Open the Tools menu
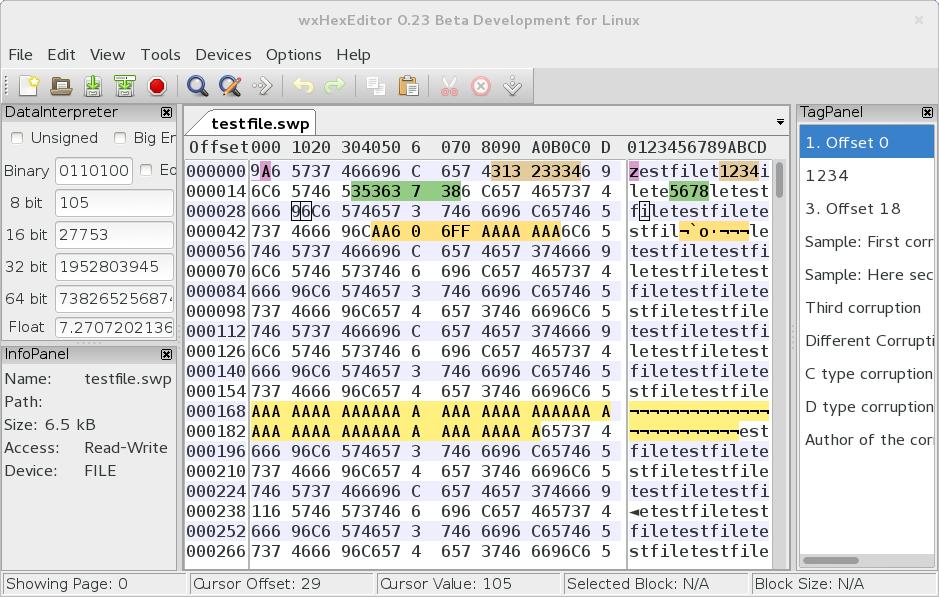 click(x=160, y=54)
